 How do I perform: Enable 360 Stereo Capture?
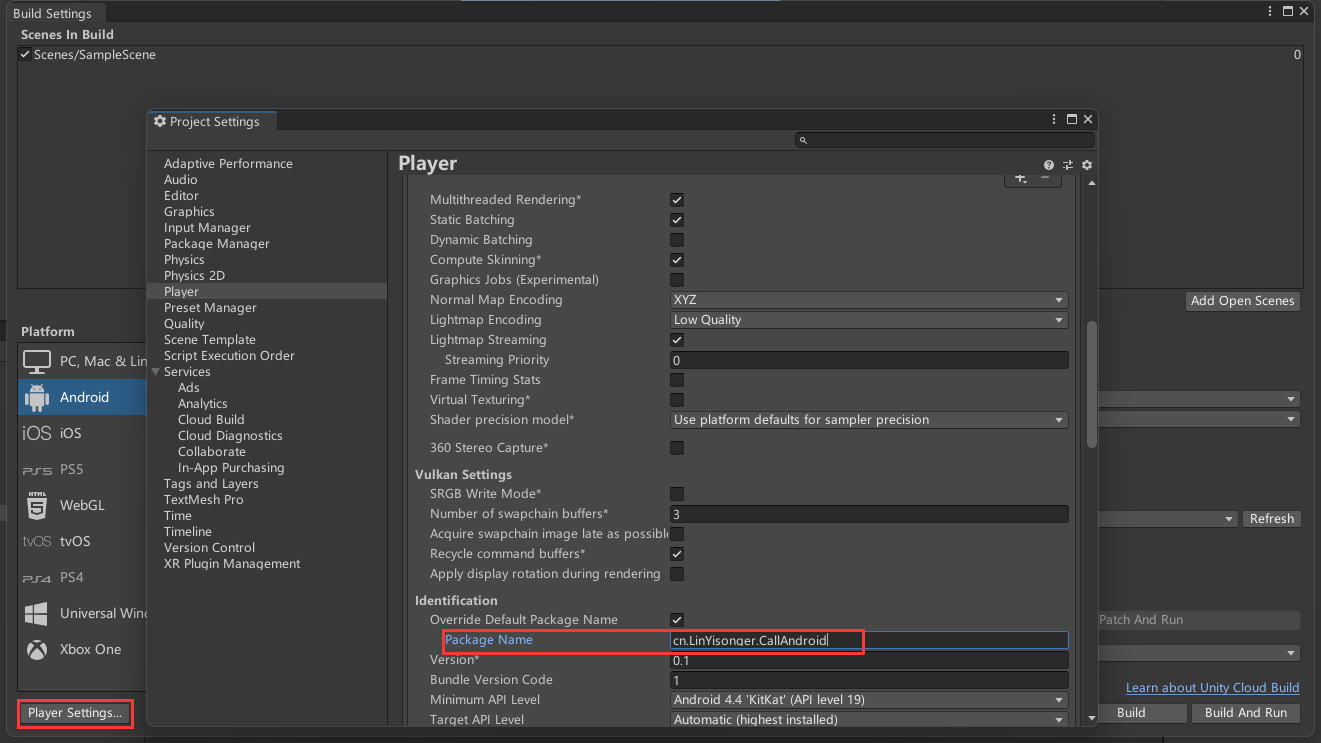tap(677, 448)
